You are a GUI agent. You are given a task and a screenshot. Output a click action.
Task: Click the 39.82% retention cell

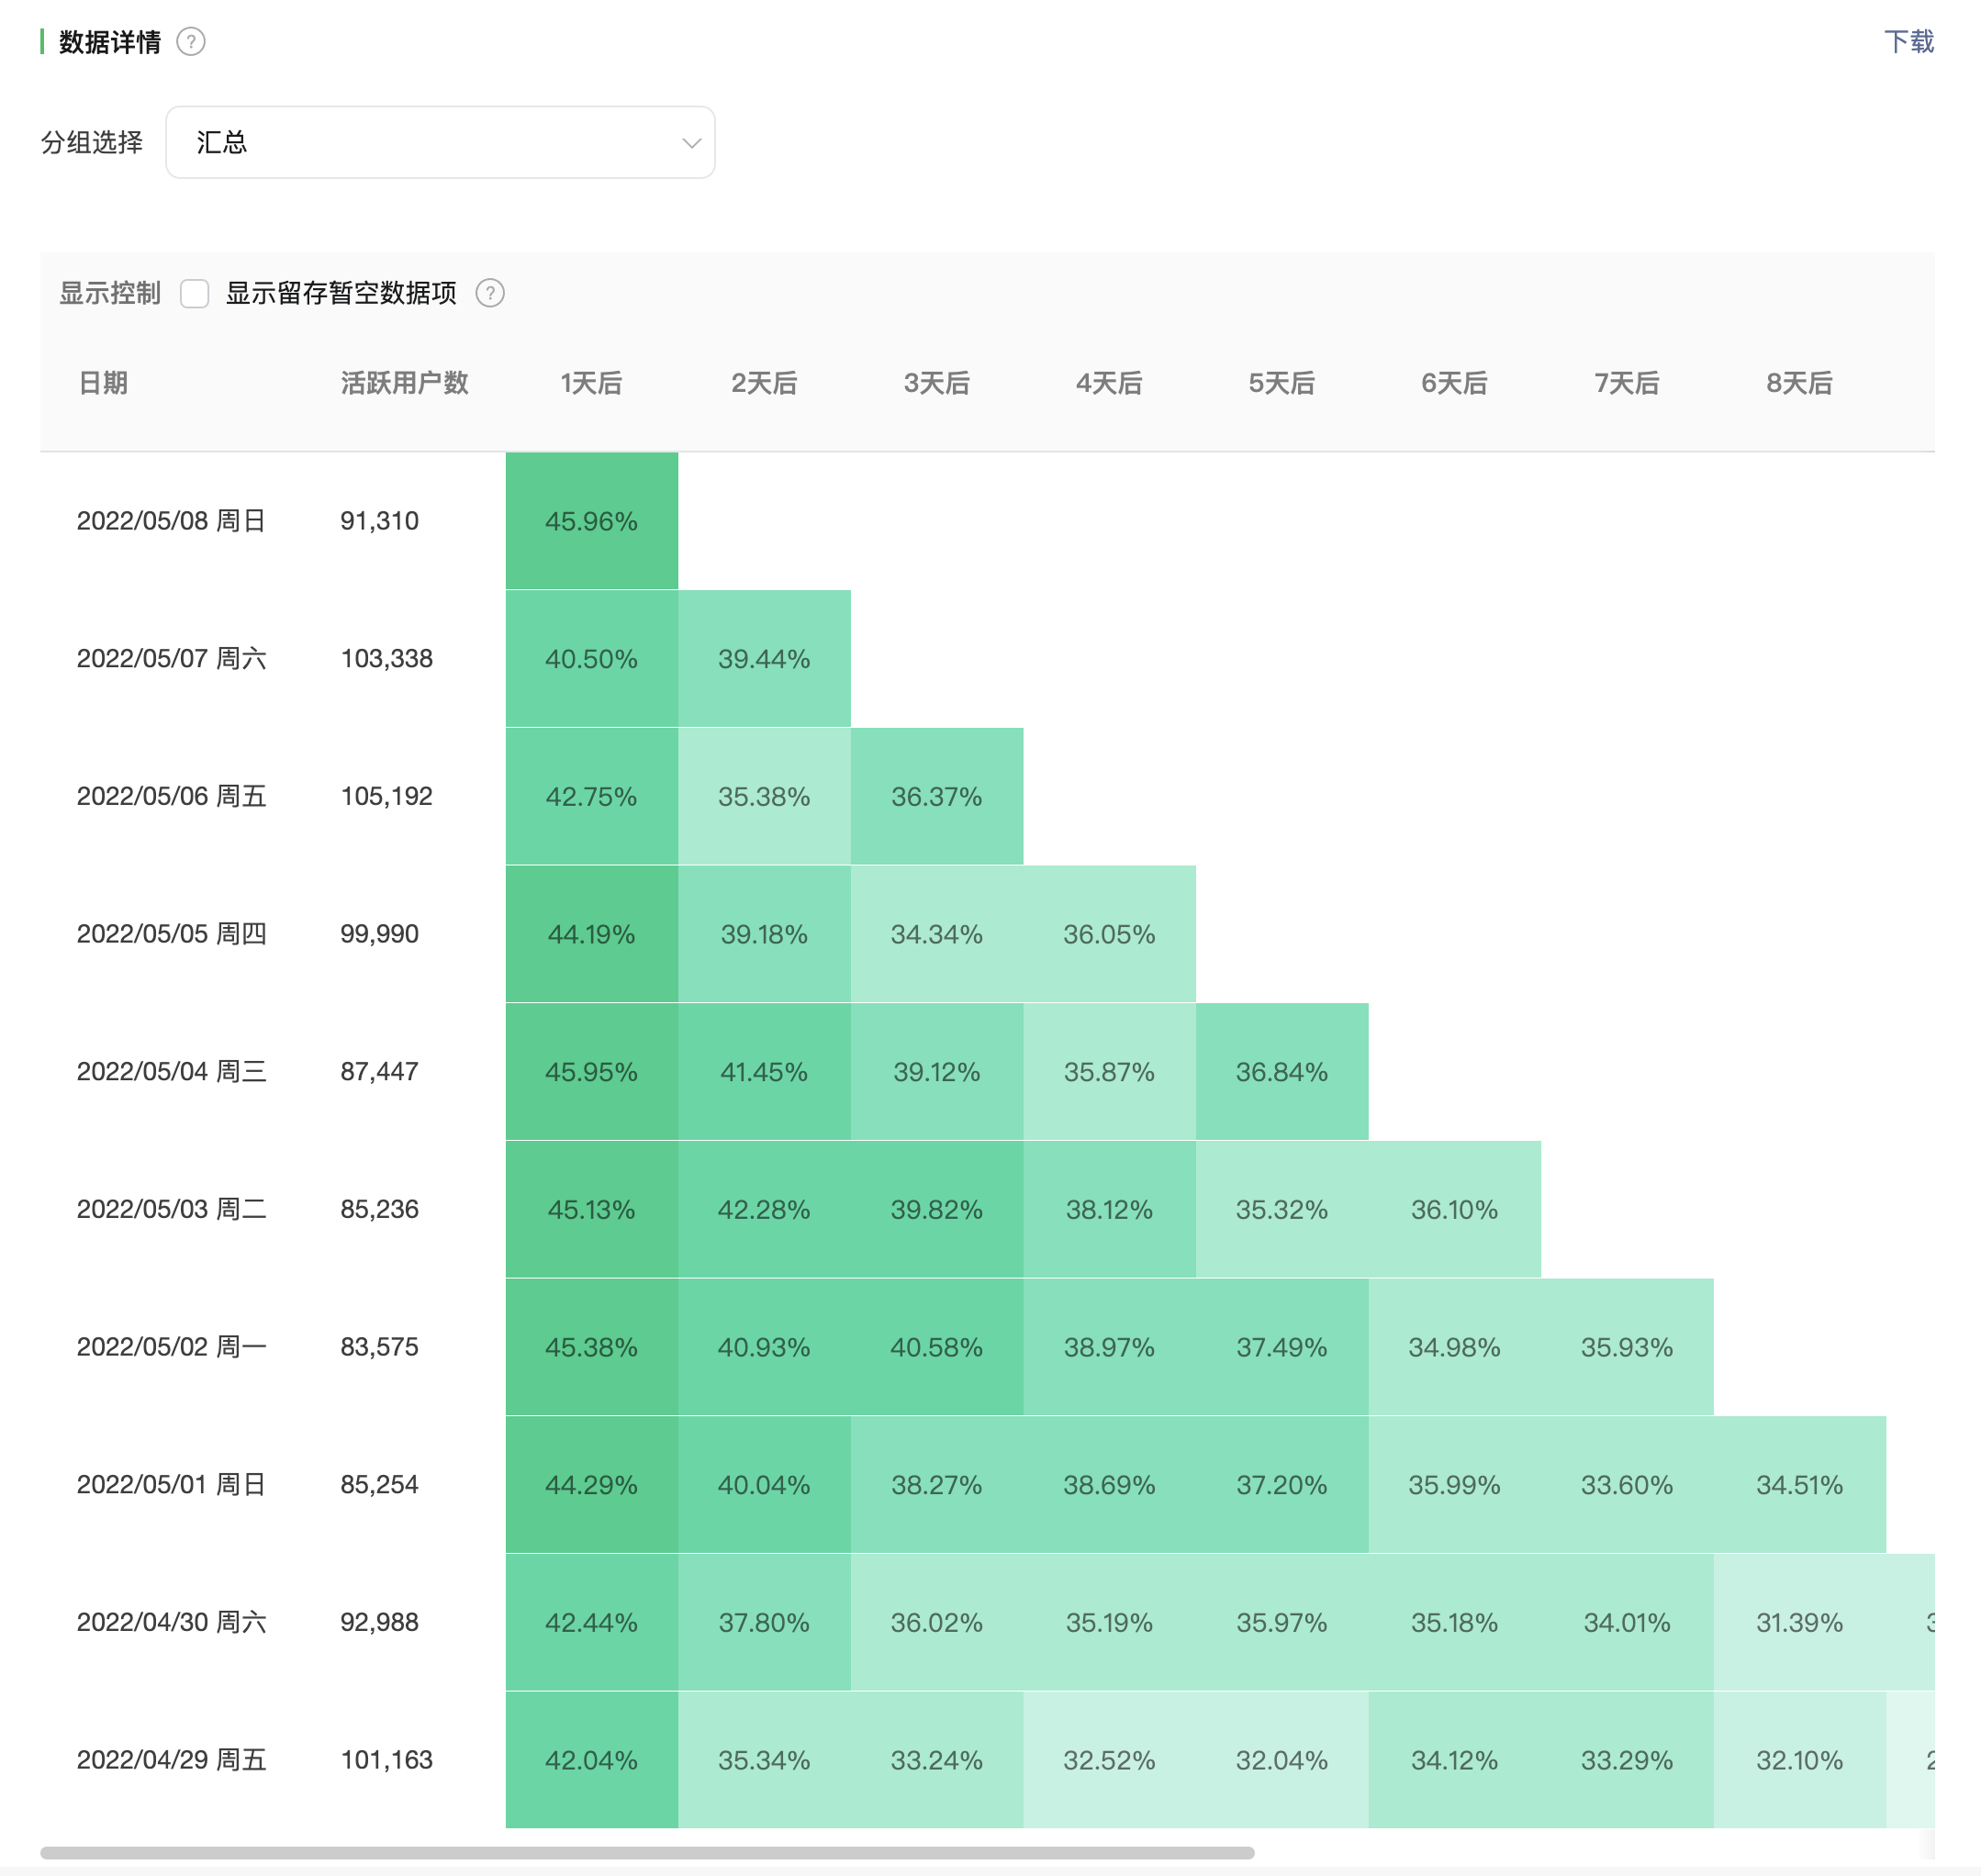(937, 1209)
